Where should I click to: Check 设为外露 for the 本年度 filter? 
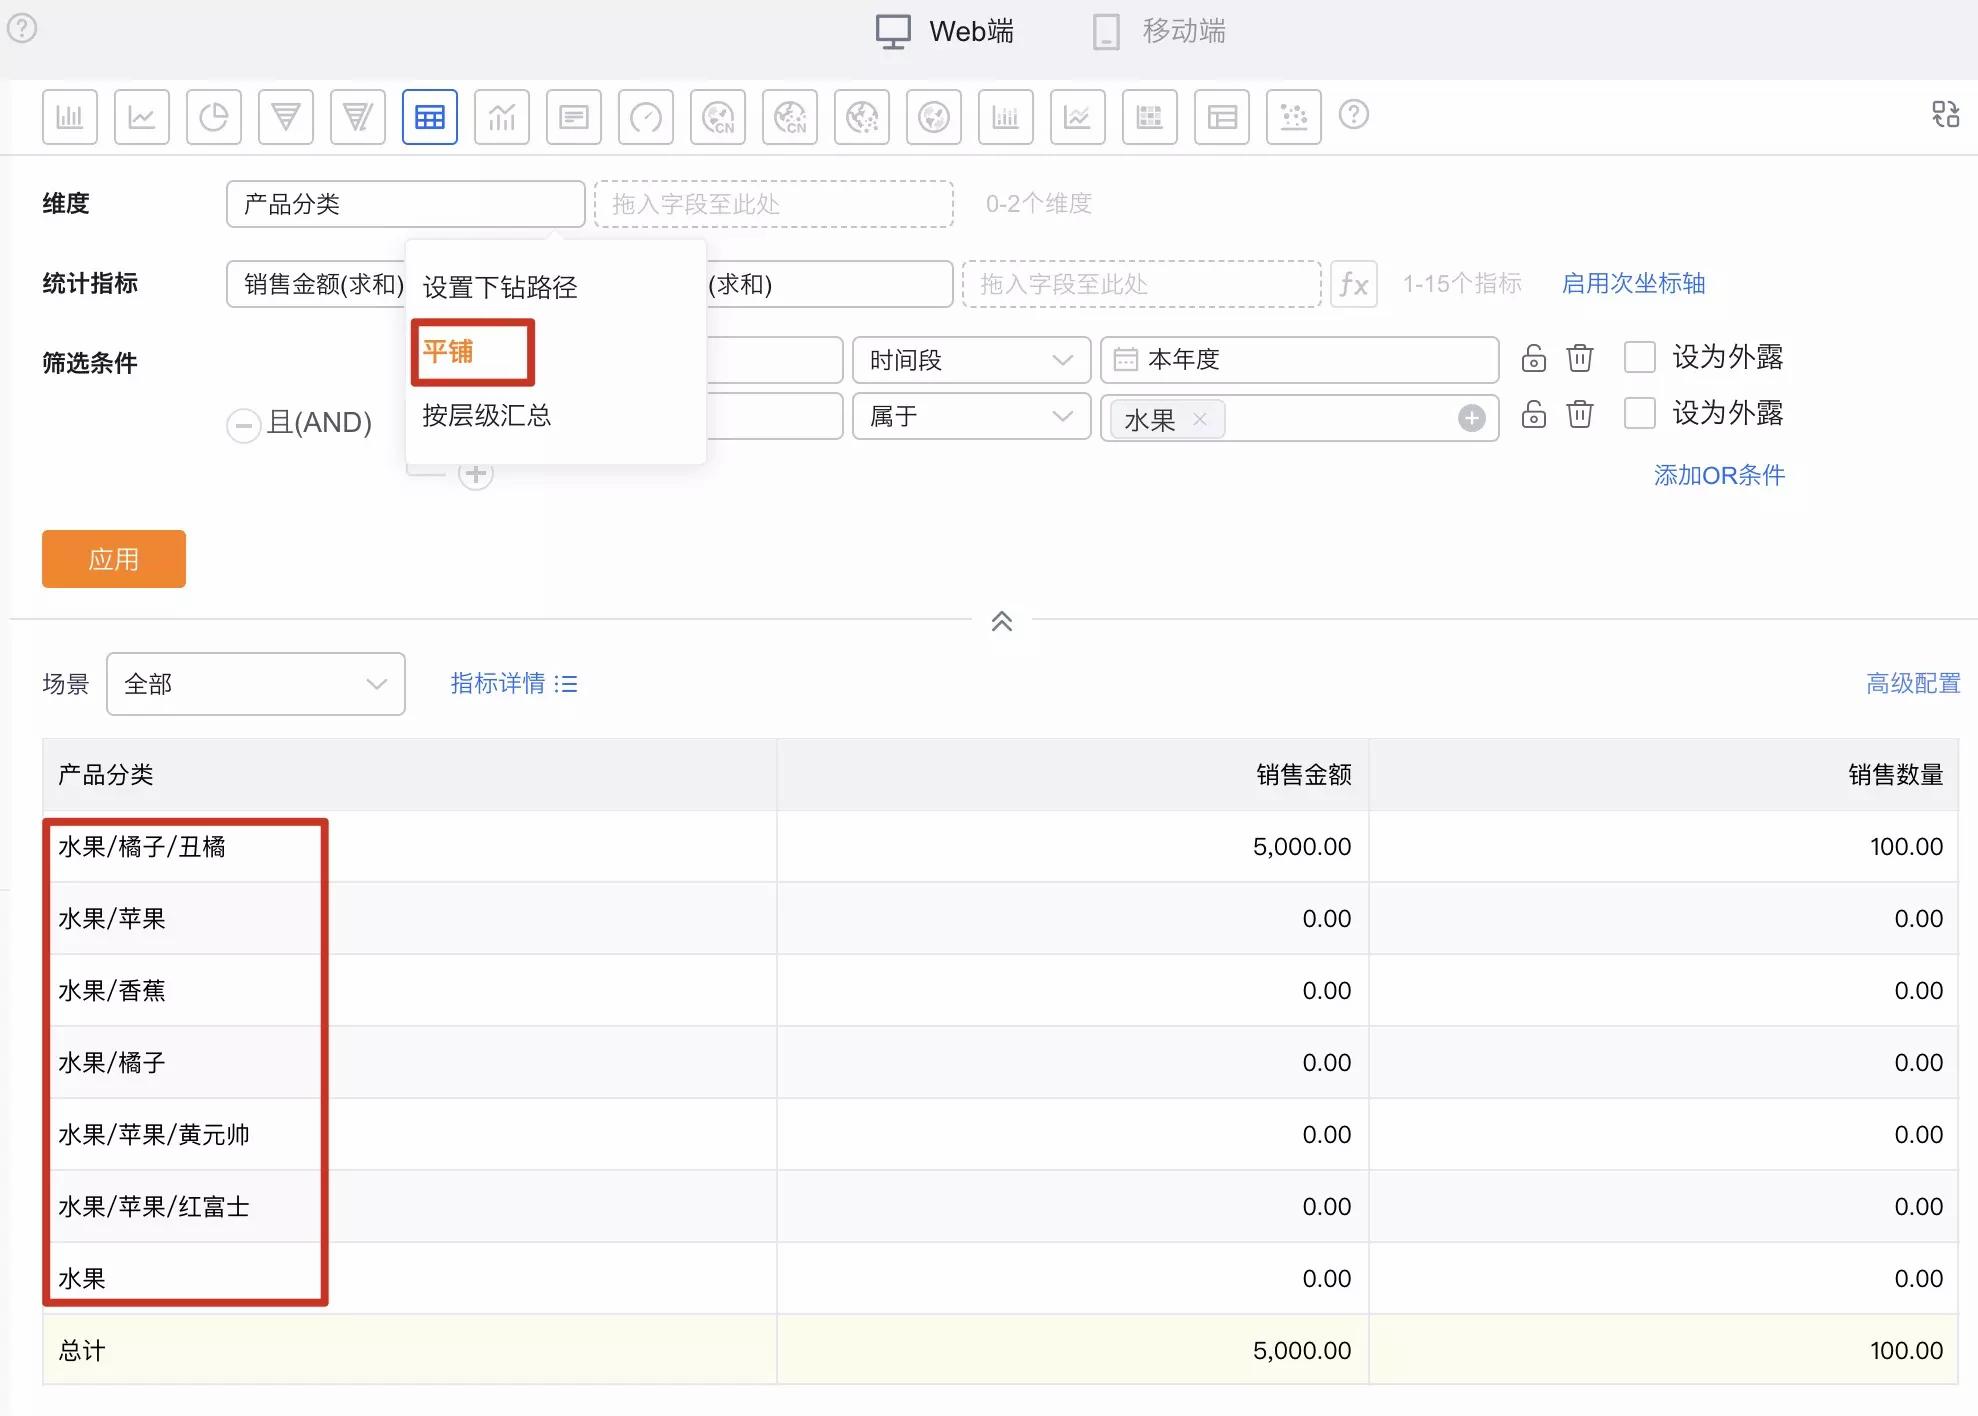click(1639, 357)
